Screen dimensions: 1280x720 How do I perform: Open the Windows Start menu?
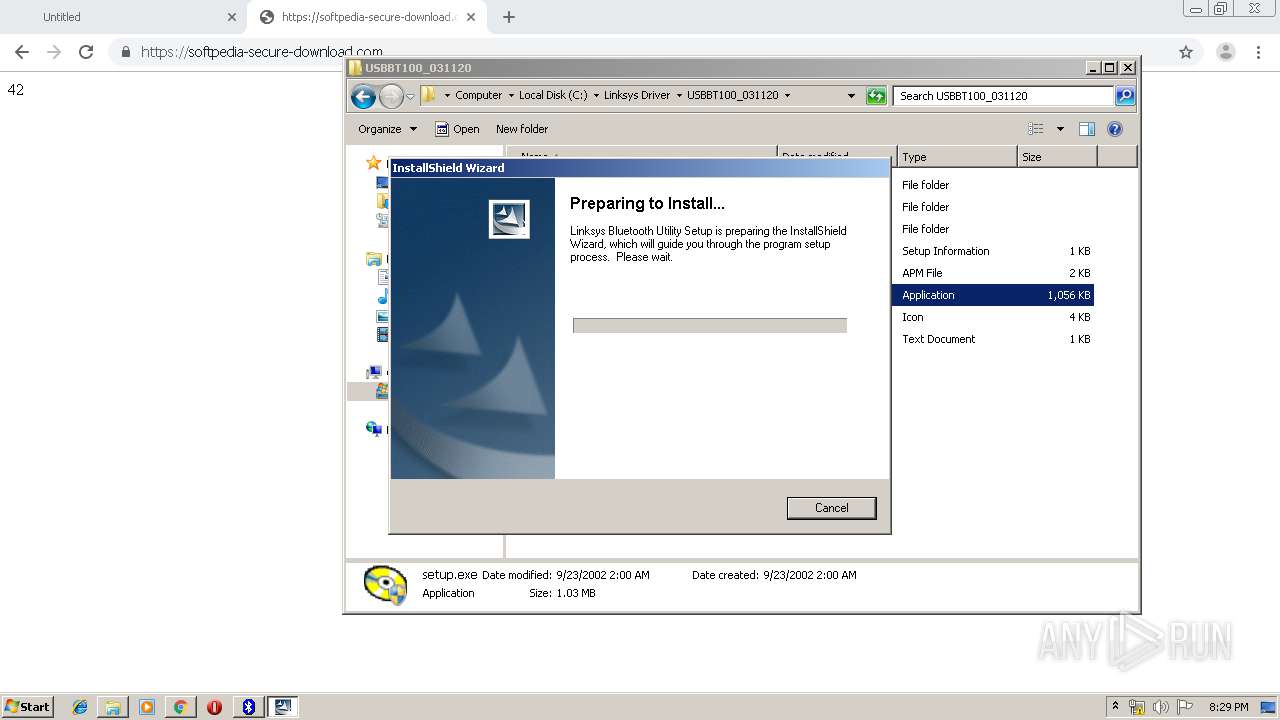pos(27,707)
